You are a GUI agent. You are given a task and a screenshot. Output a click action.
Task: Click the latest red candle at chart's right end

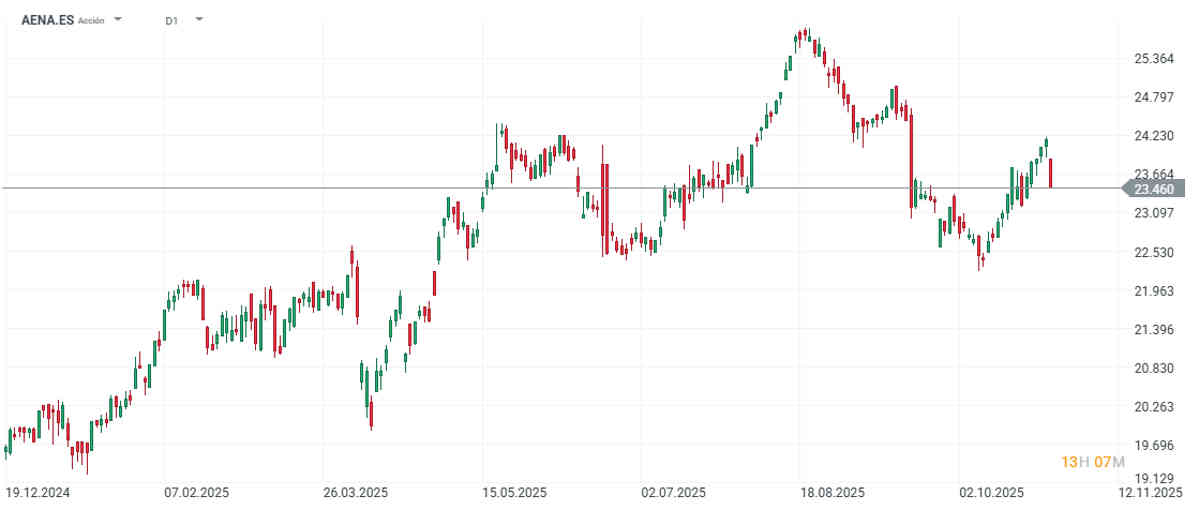coord(1051,173)
